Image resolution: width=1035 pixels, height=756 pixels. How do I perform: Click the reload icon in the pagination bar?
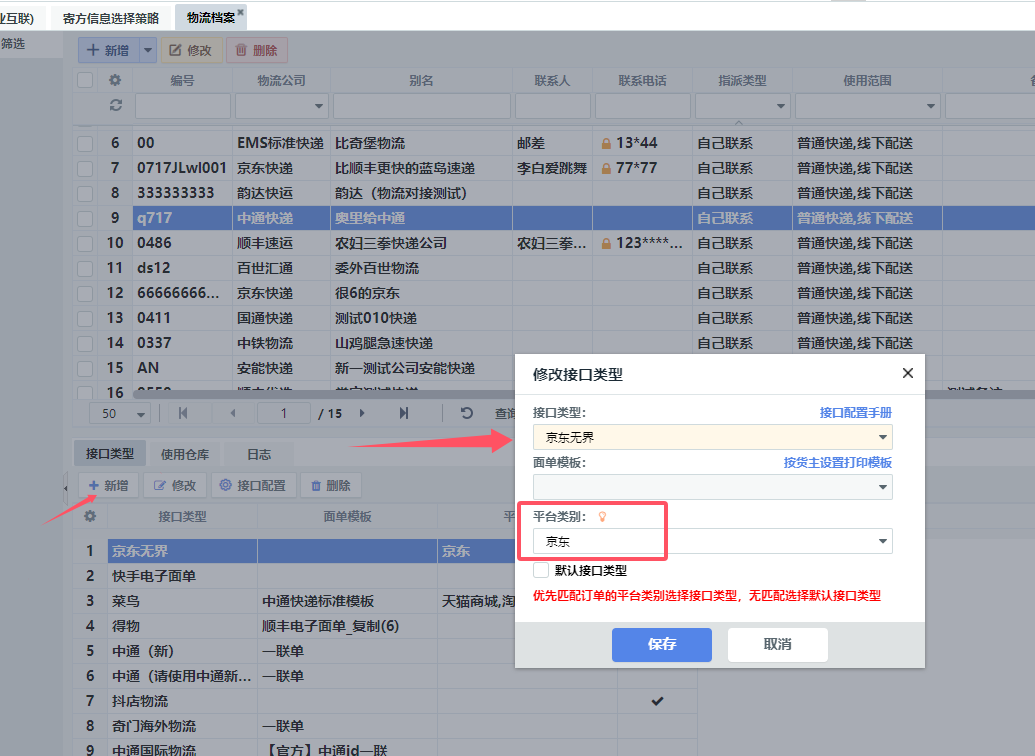point(466,413)
